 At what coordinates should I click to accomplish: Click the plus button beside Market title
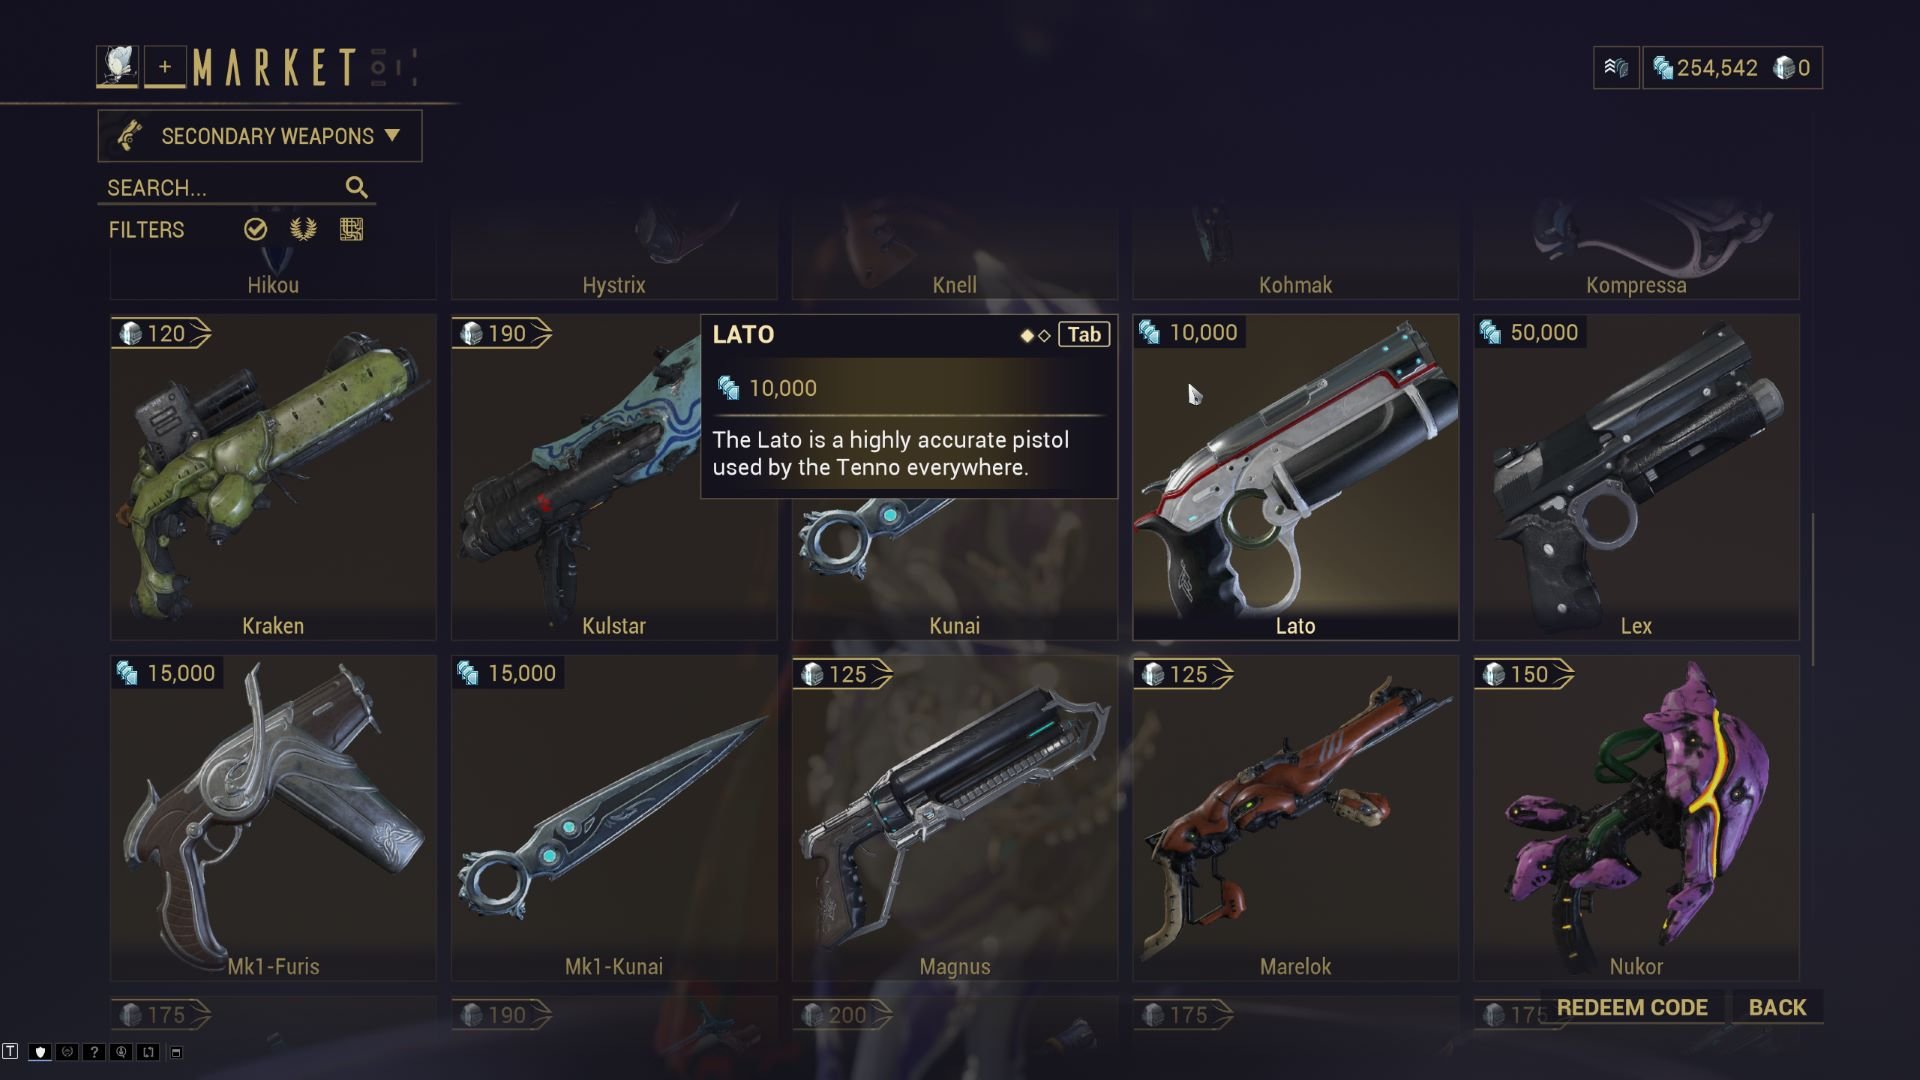point(165,67)
